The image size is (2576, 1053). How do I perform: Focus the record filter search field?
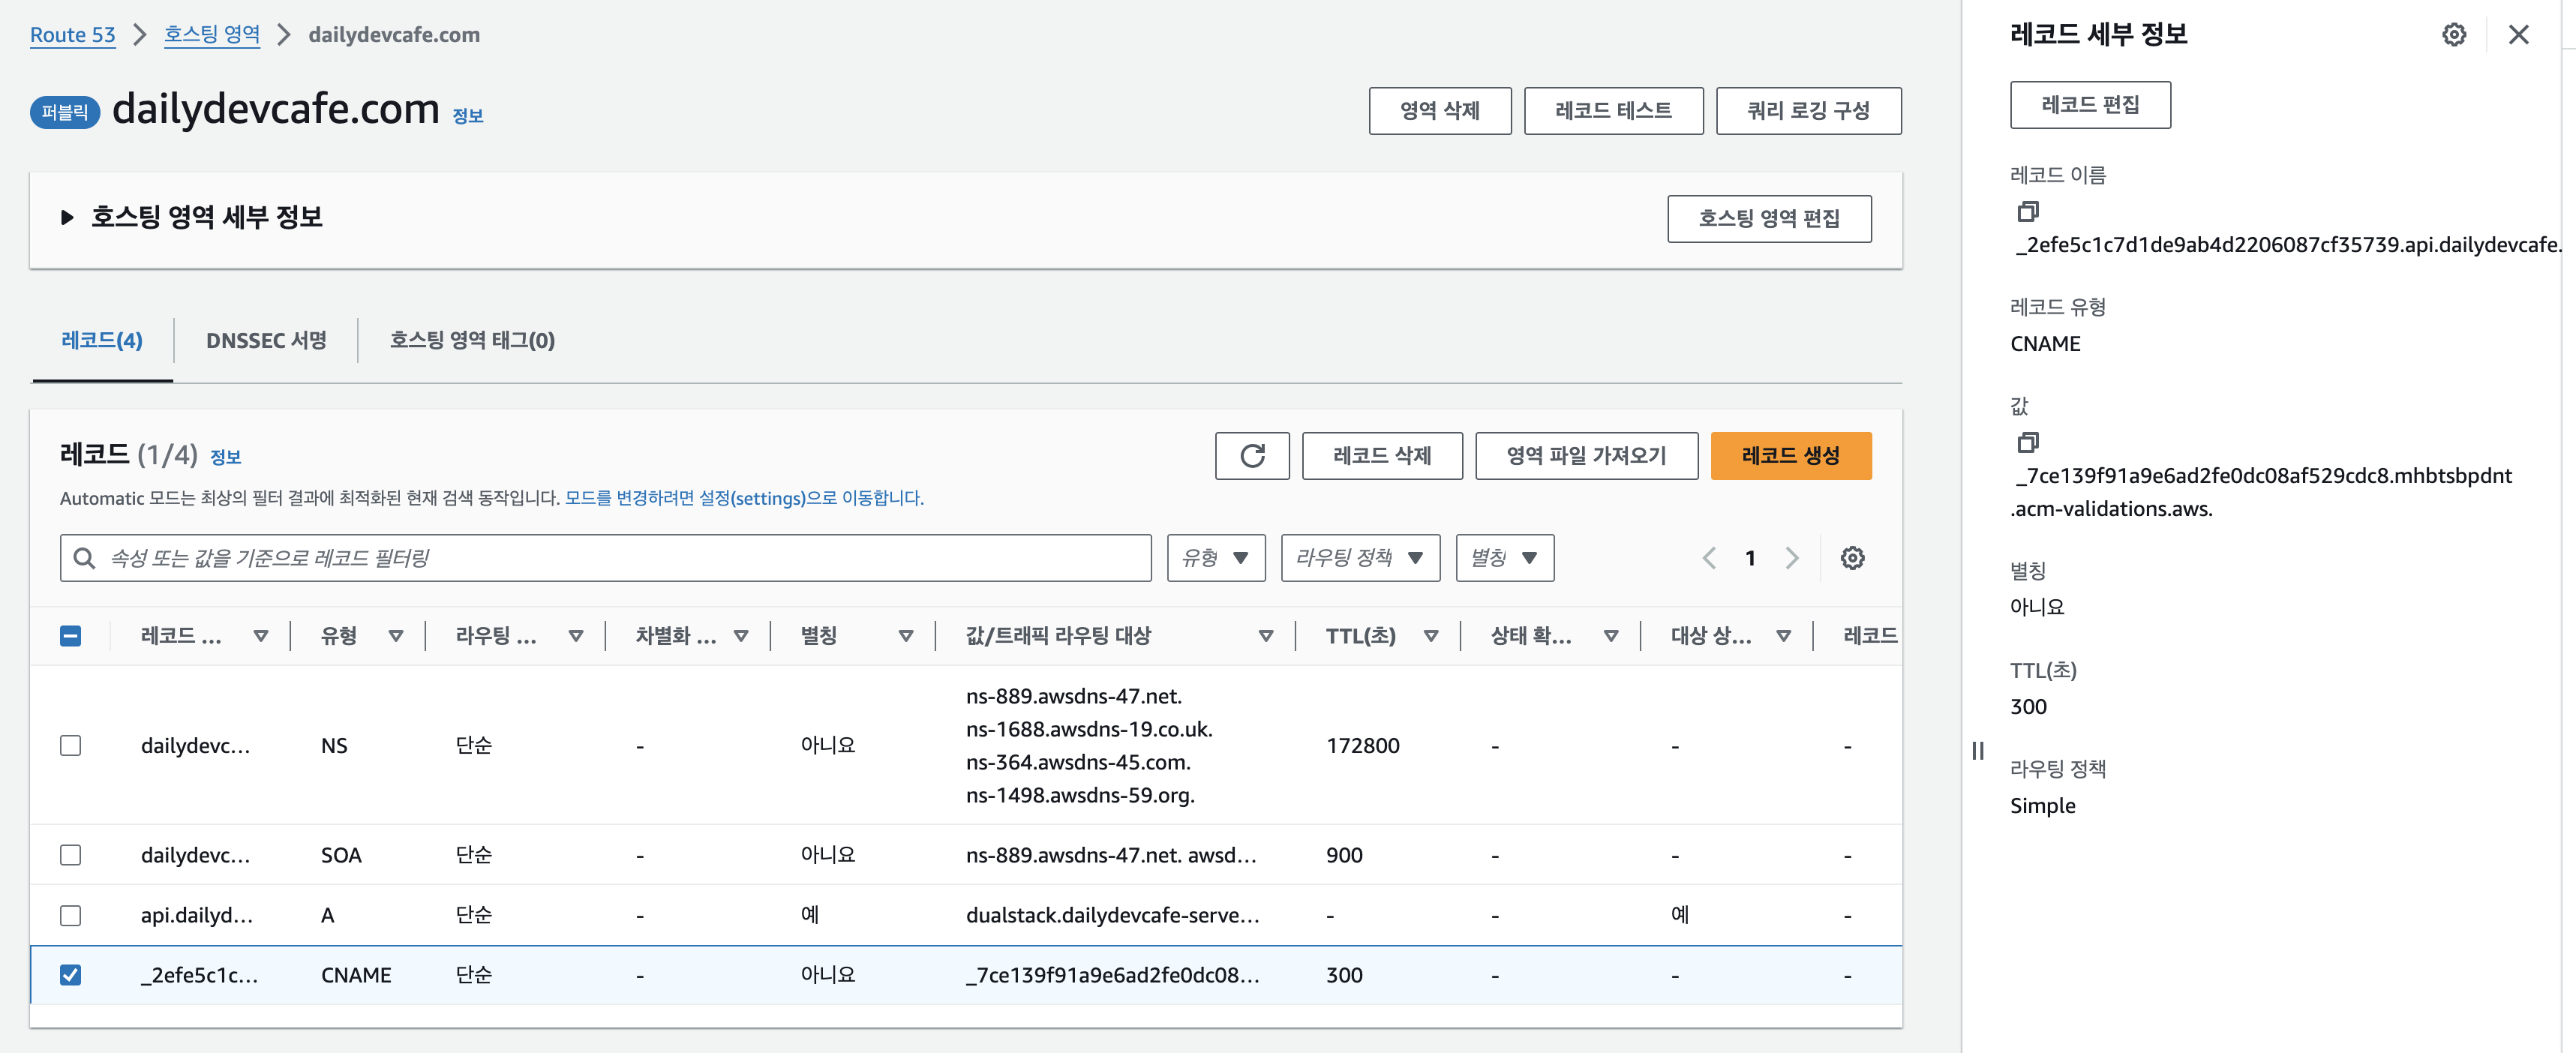click(605, 558)
